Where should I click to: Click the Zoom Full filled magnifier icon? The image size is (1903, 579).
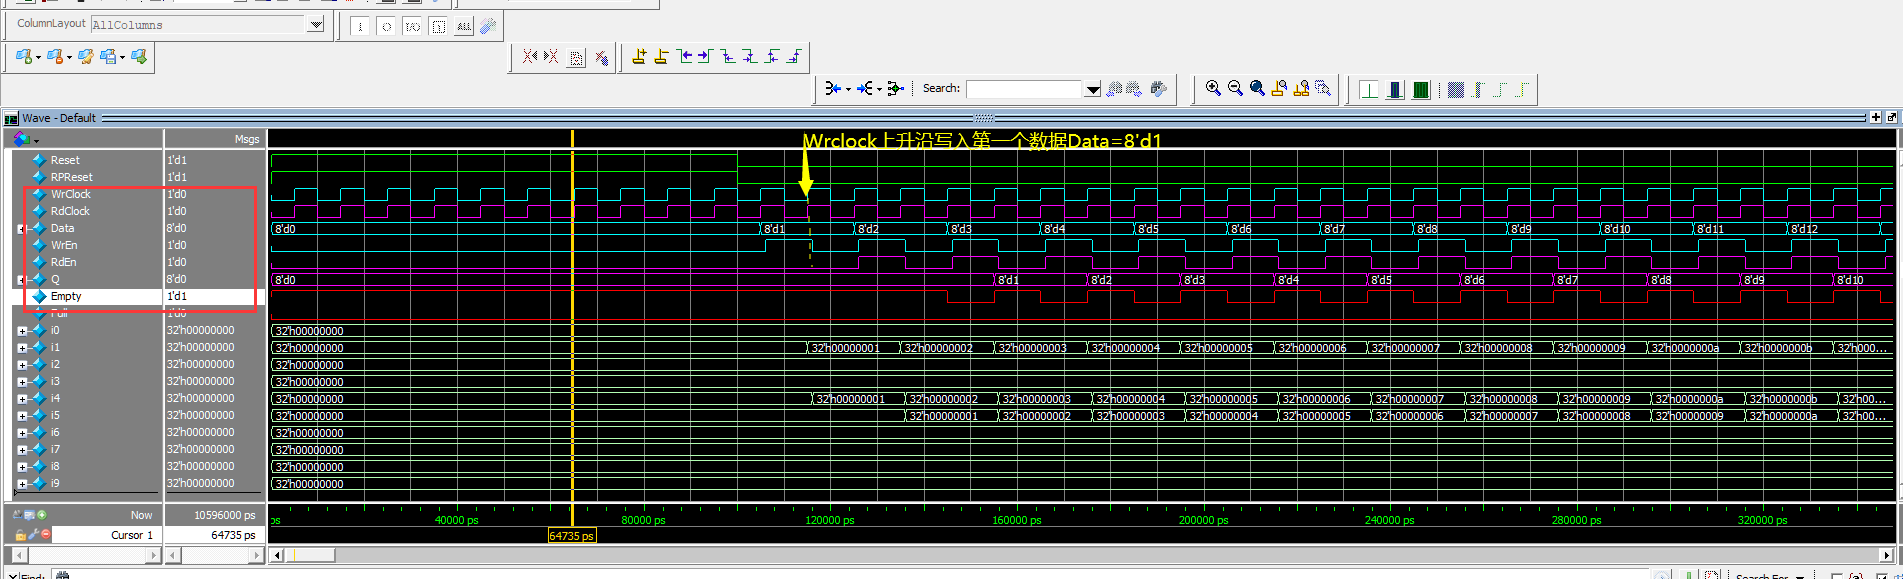(1257, 88)
